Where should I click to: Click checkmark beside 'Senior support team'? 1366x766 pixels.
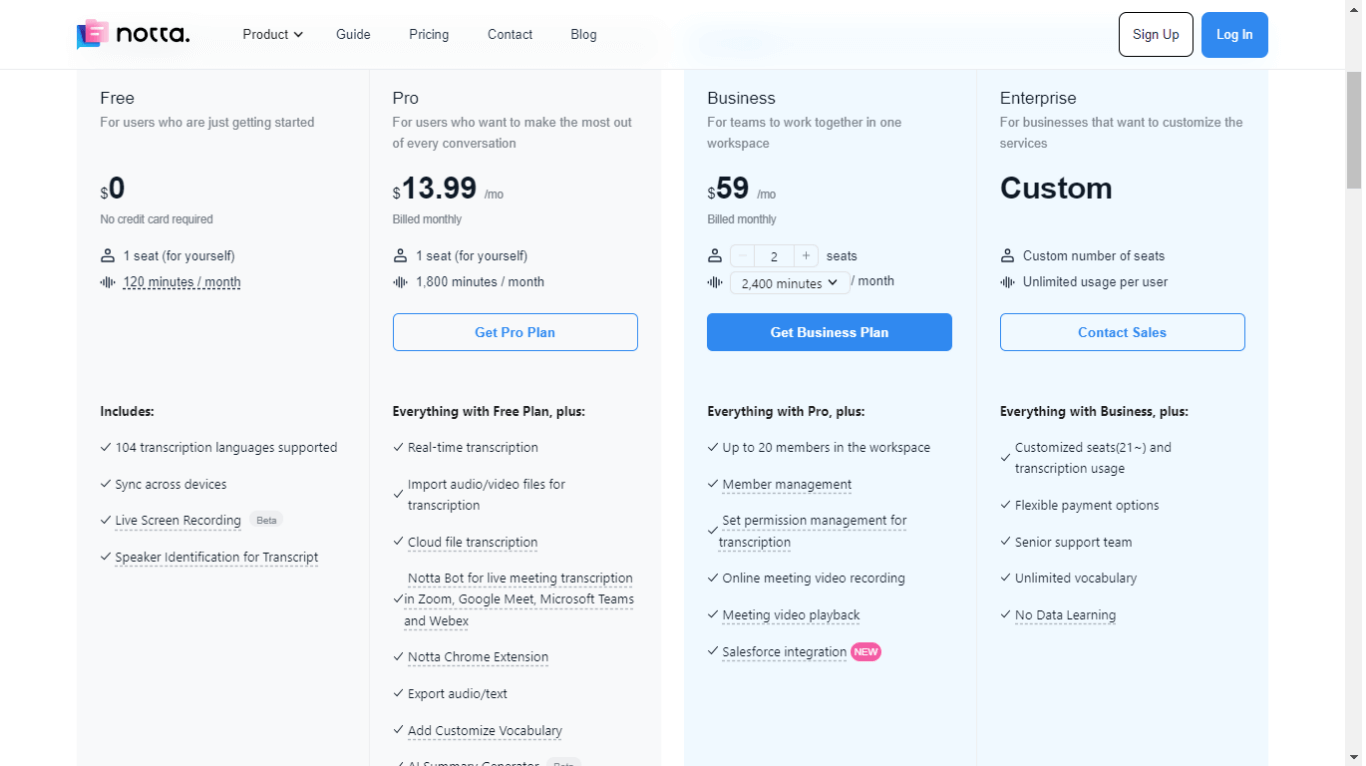(x=1006, y=542)
